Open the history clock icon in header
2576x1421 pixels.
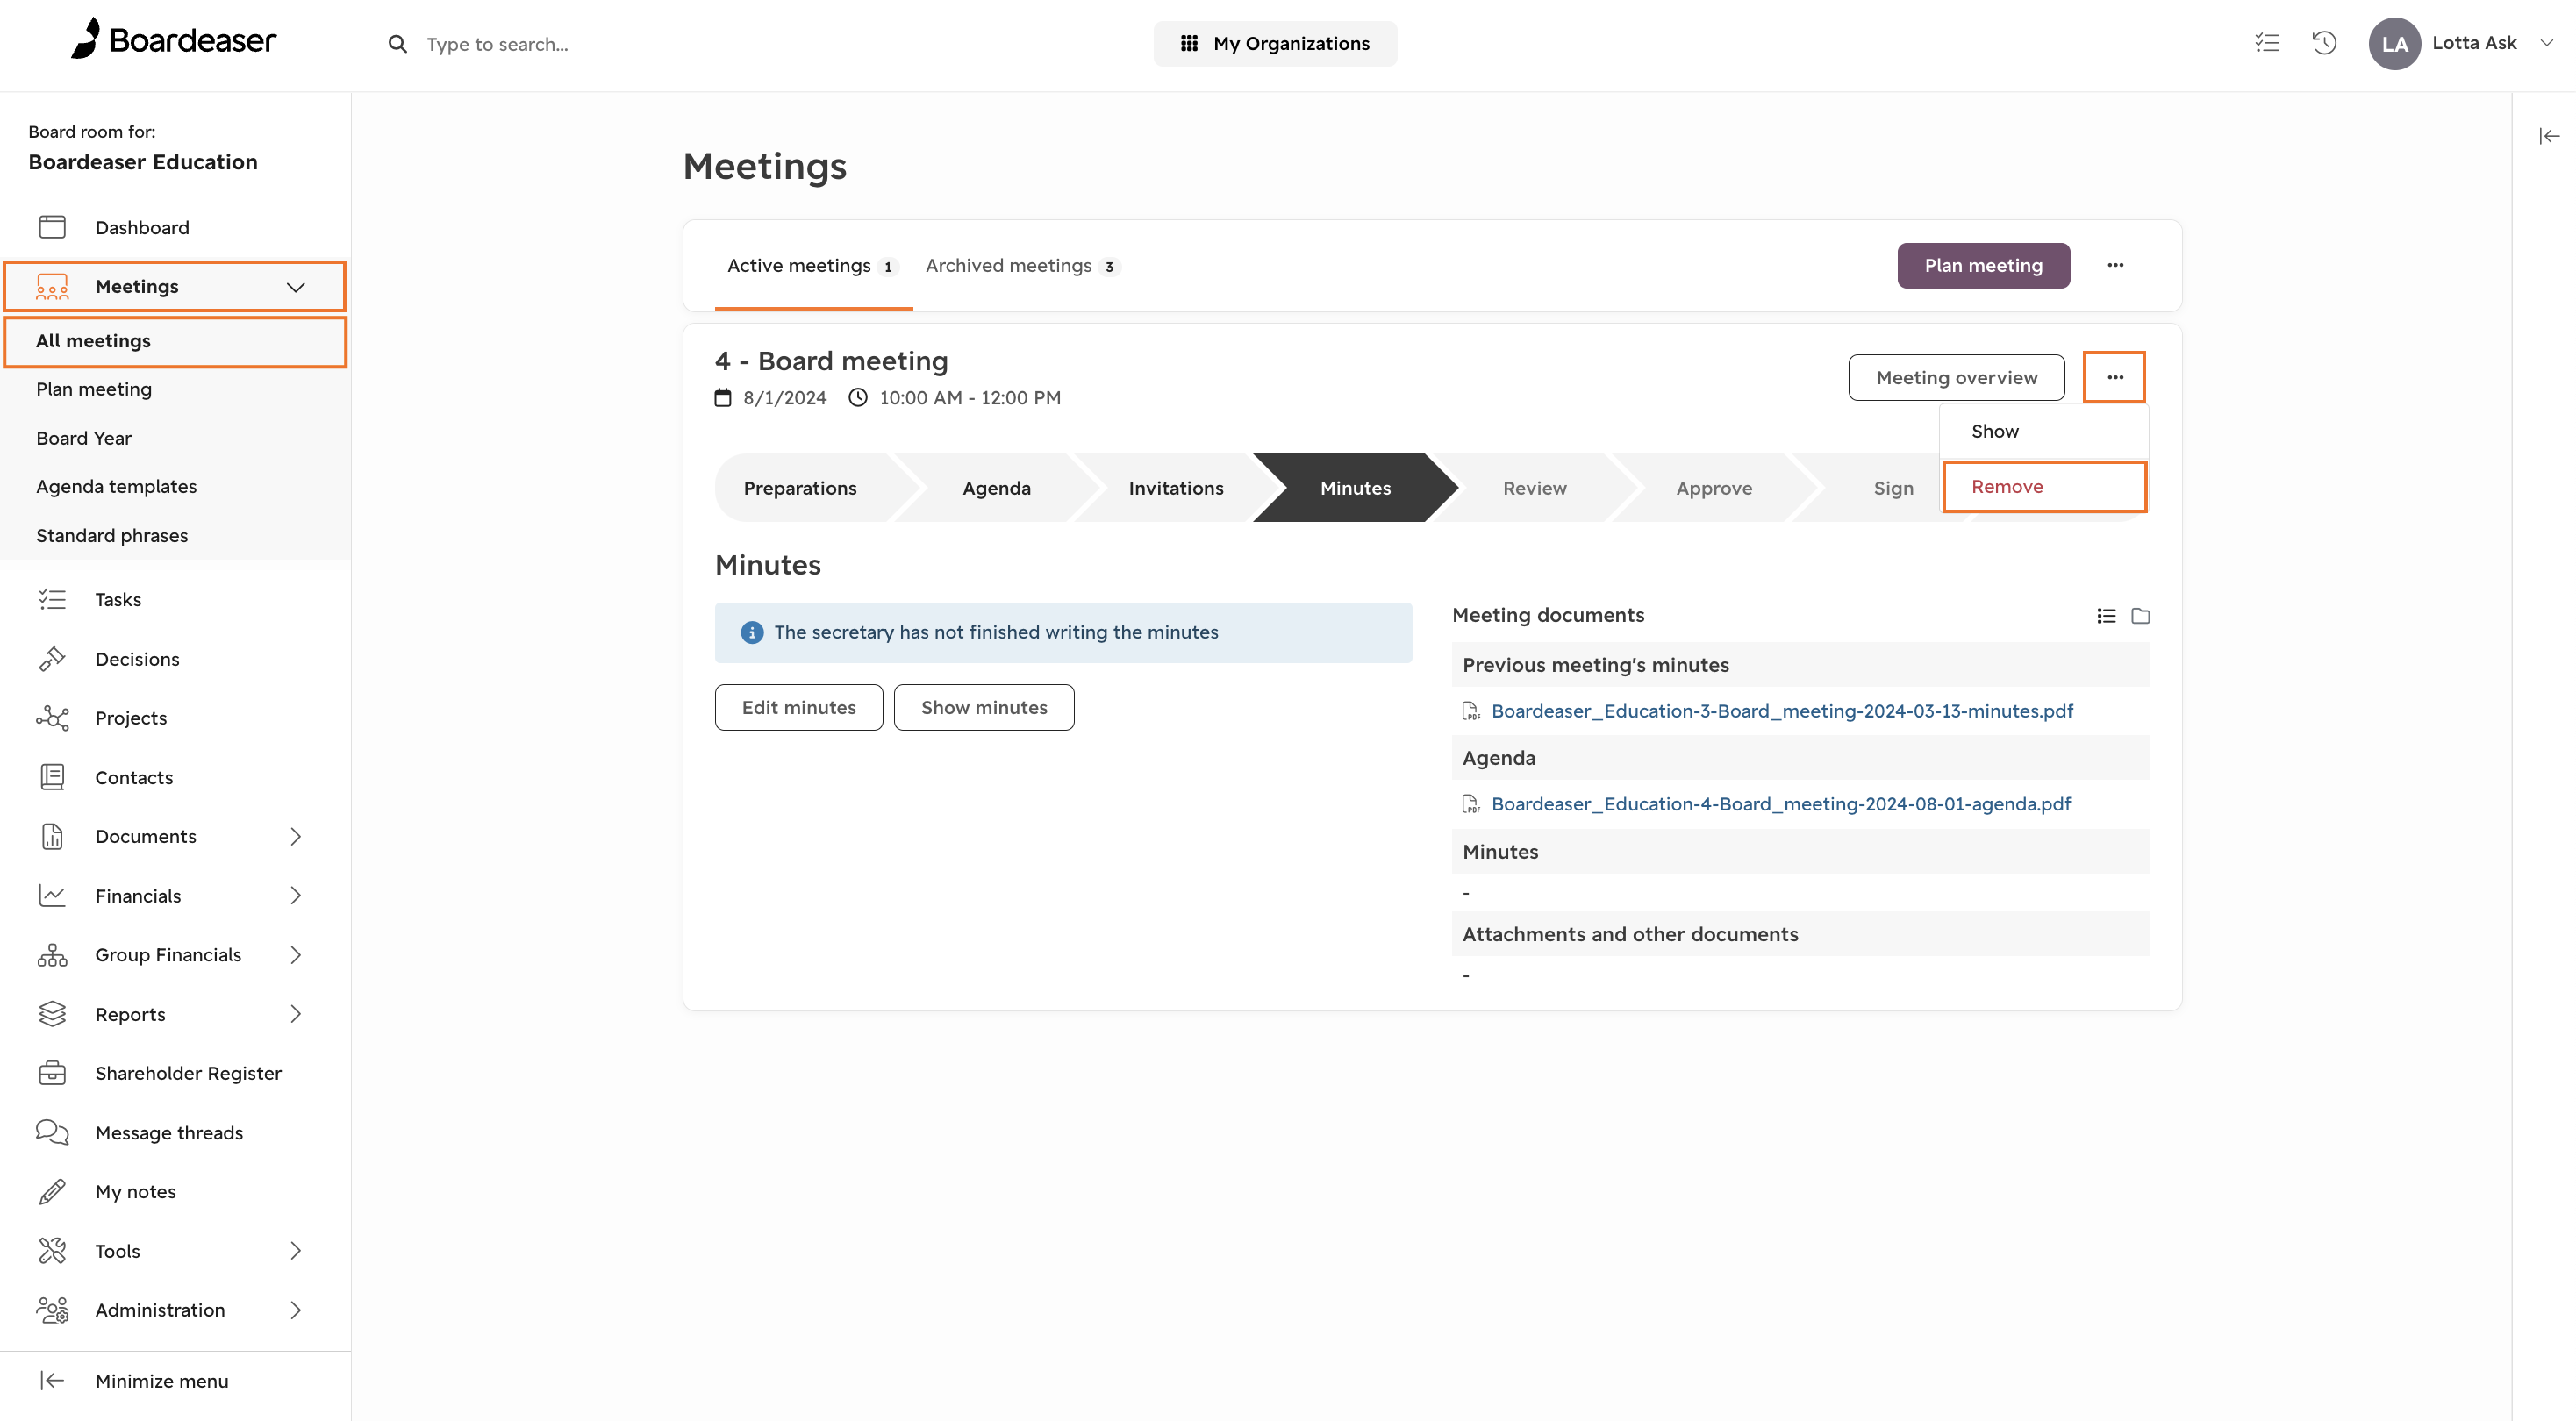point(2324,43)
